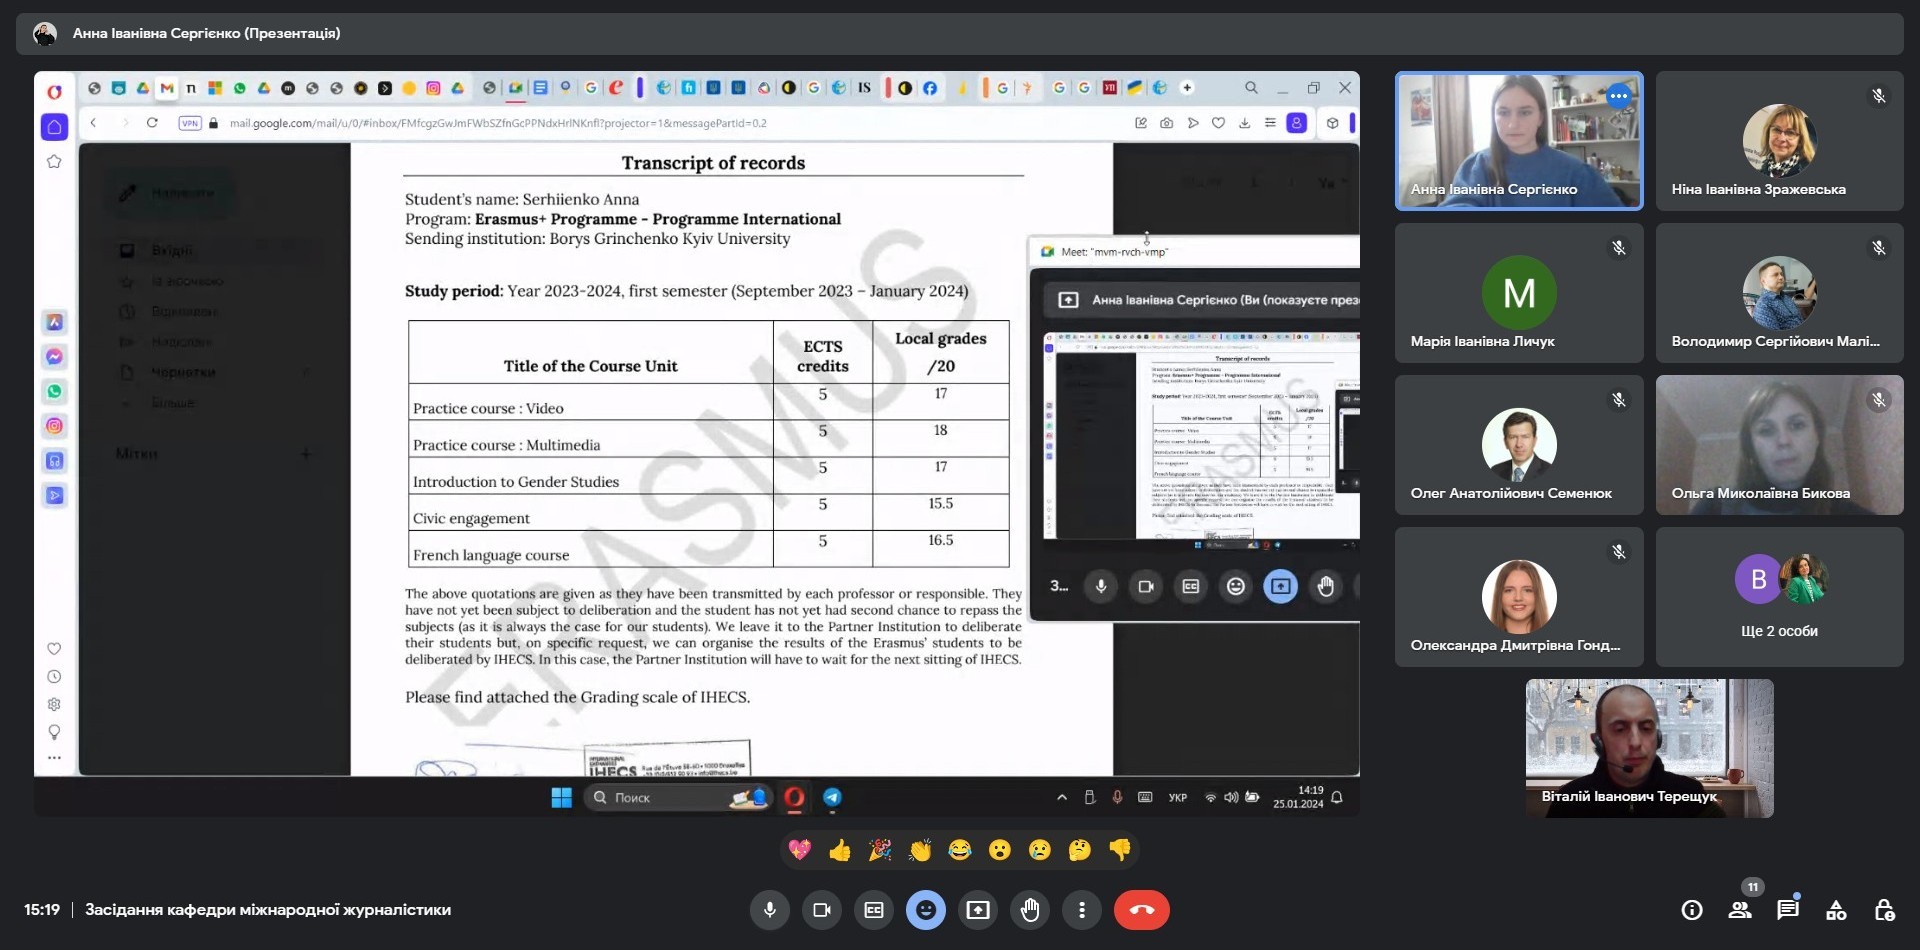Open host controls lock icon

pos(1884,910)
